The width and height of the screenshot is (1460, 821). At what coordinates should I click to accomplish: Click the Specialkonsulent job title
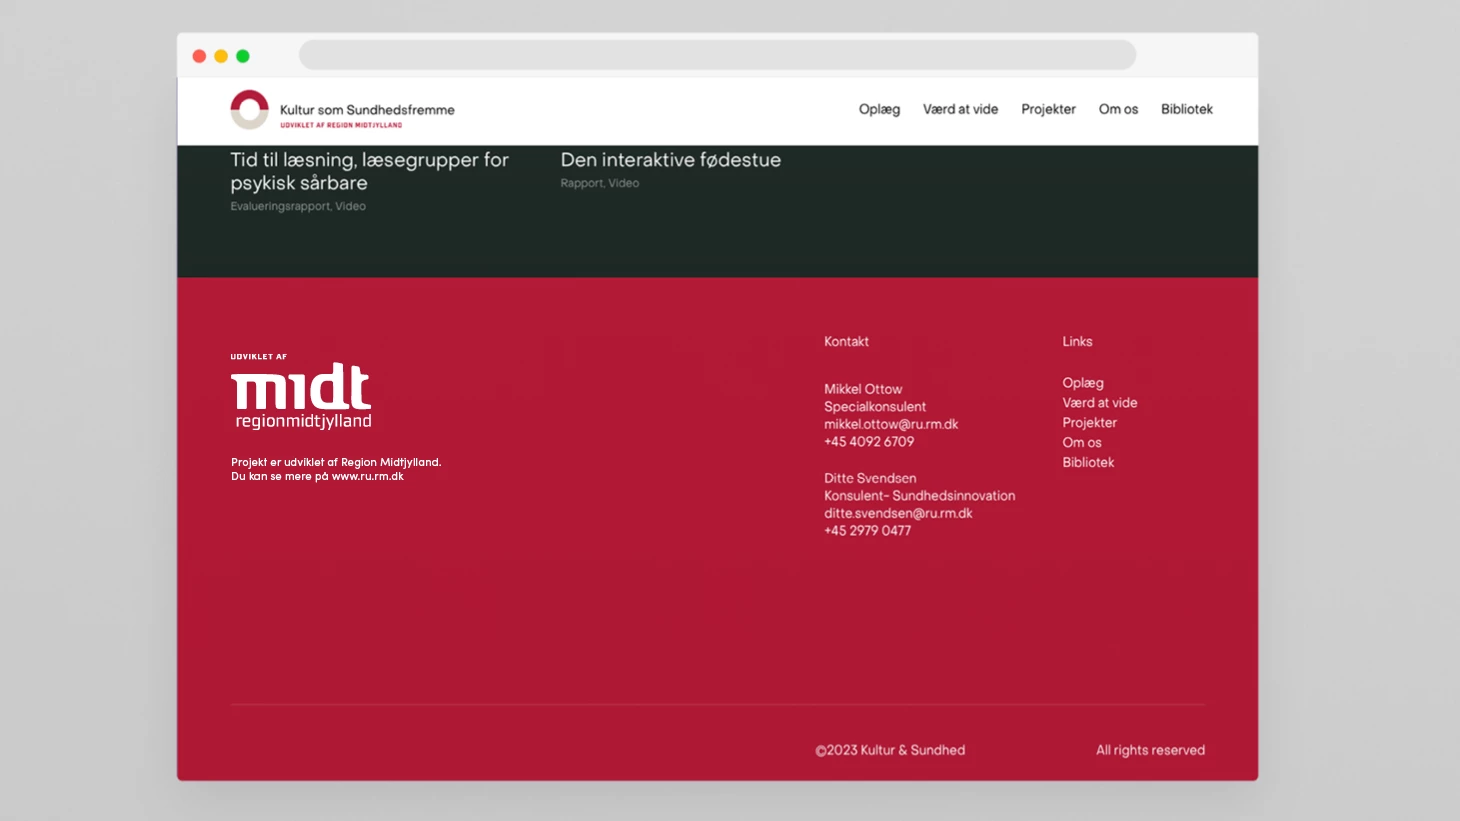[x=875, y=406]
